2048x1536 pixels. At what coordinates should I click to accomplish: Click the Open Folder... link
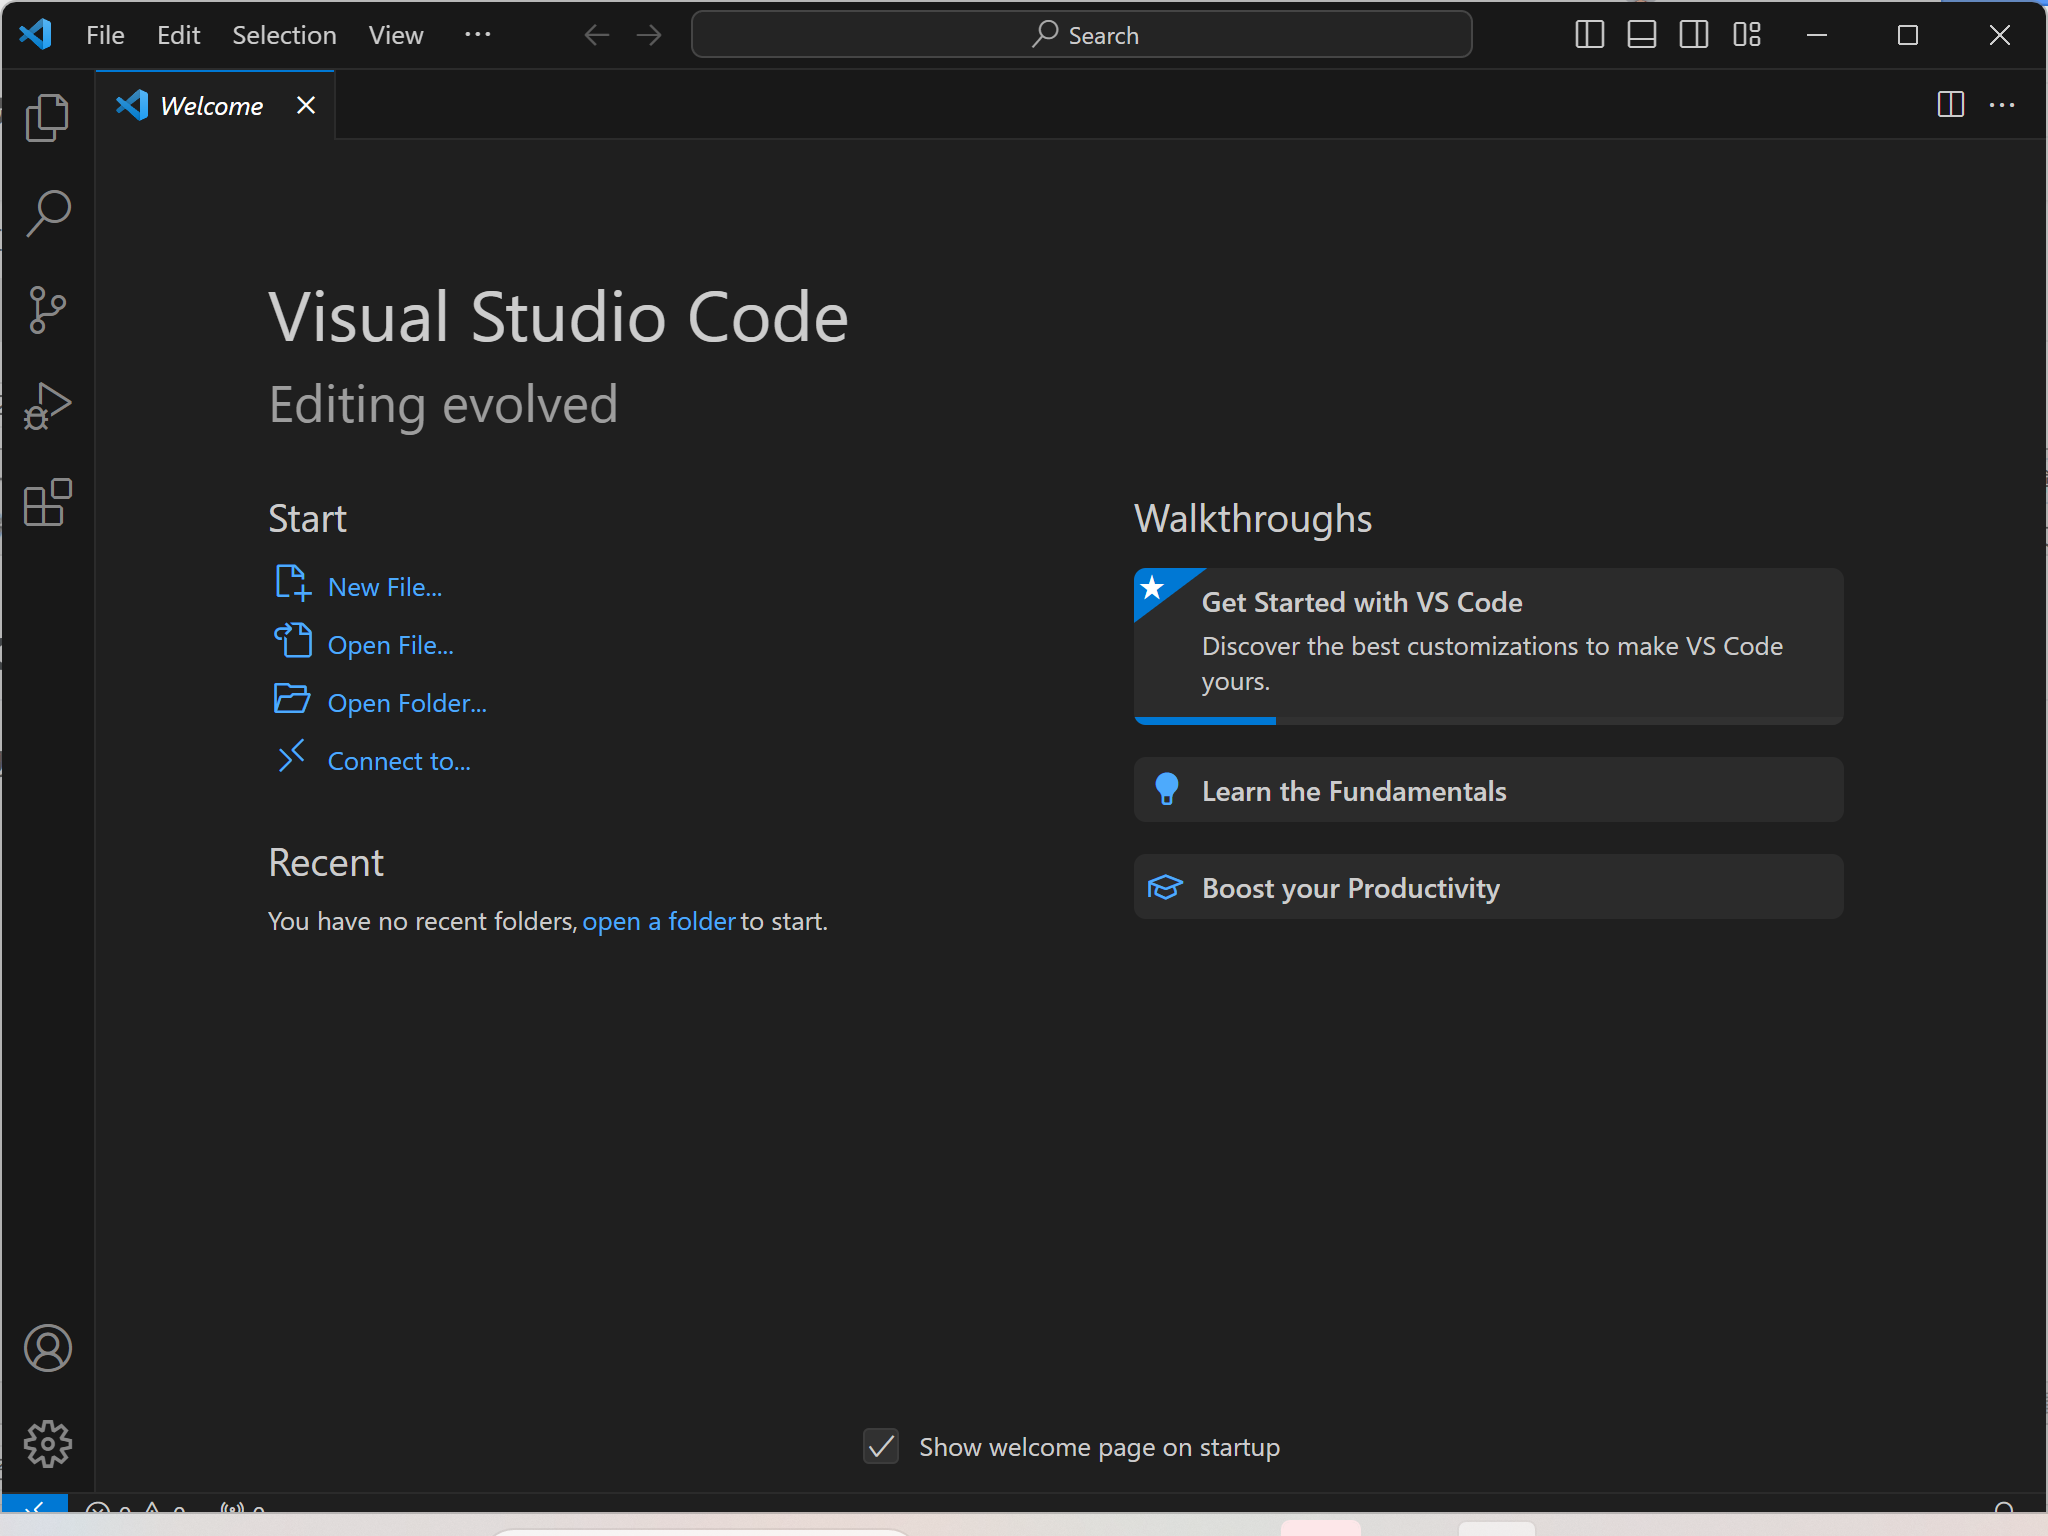(407, 703)
